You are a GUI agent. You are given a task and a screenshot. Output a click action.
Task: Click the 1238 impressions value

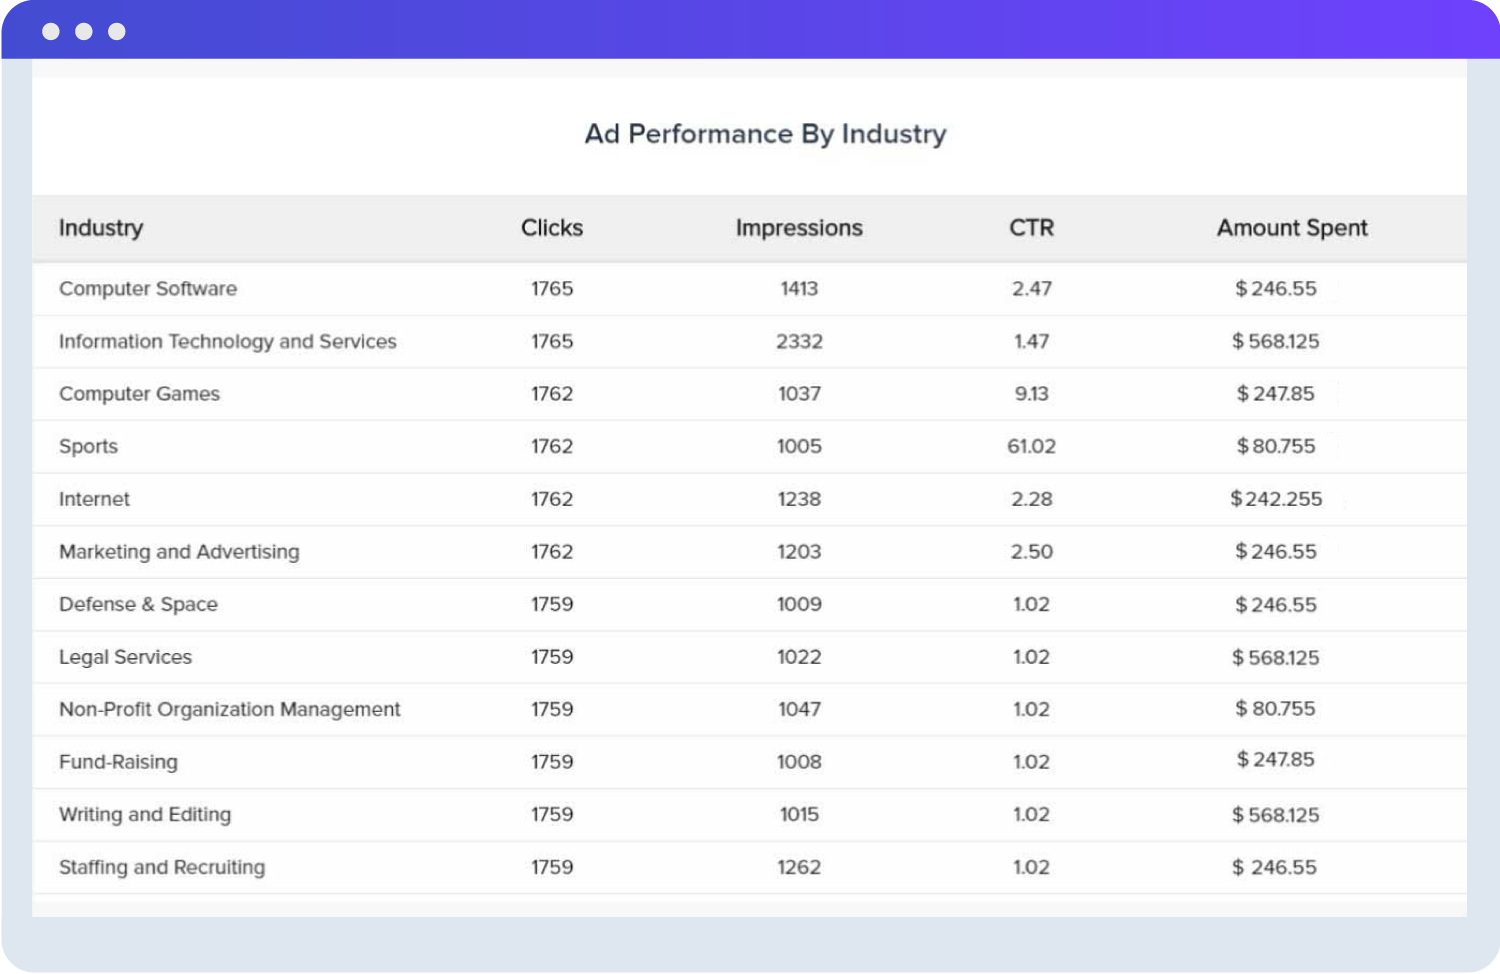point(799,499)
